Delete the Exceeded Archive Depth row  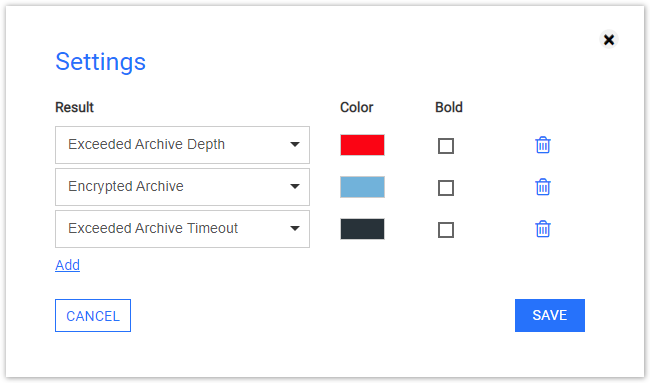pyautogui.click(x=543, y=145)
